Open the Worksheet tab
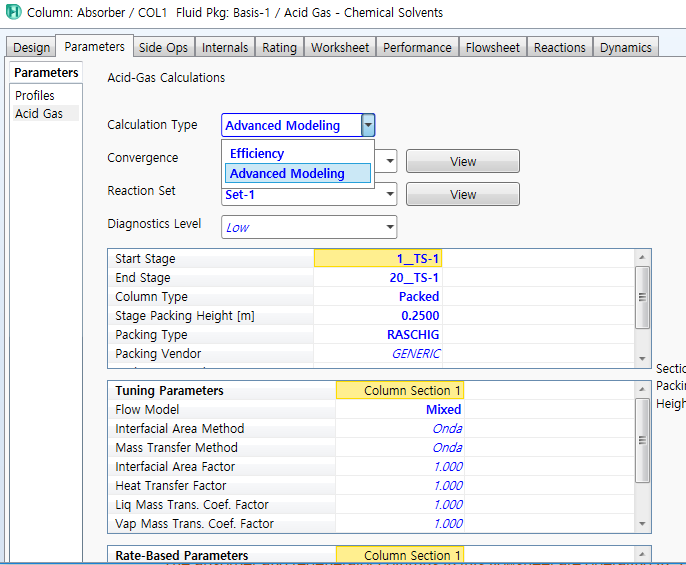The height and width of the screenshot is (565, 686). click(x=340, y=47)
